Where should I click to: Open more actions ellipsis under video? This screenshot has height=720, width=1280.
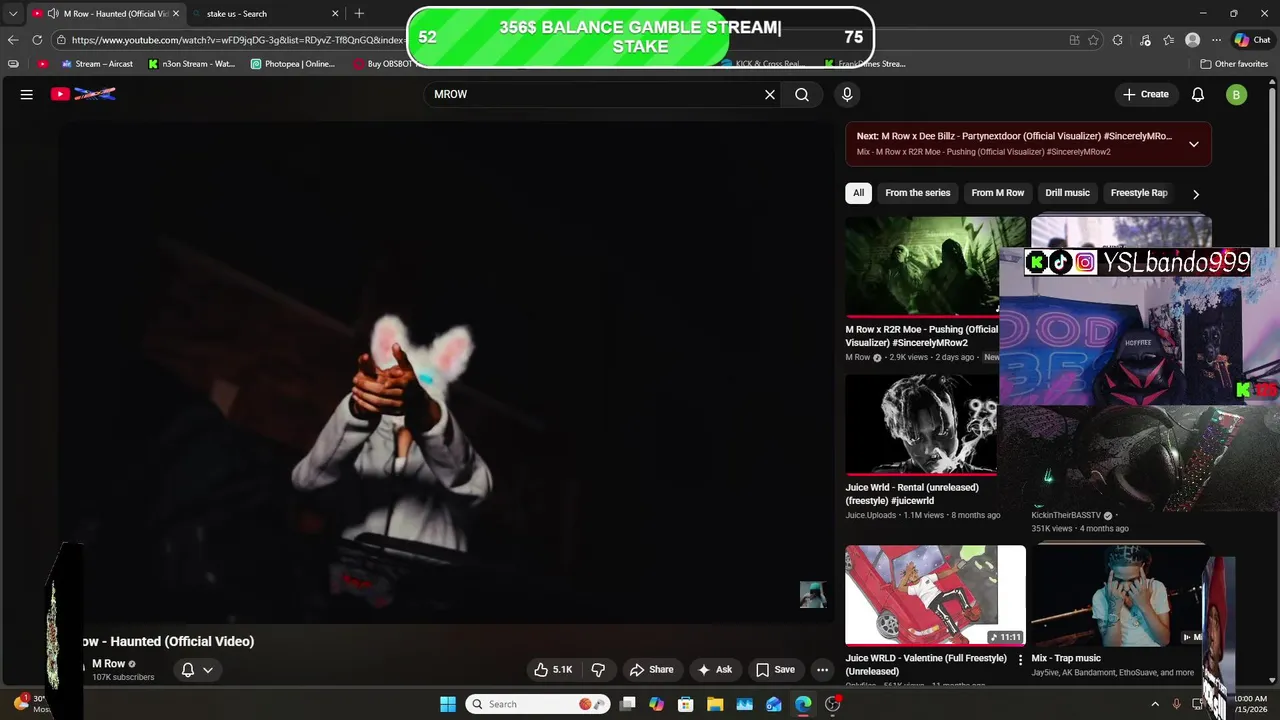tap(822, 670)
